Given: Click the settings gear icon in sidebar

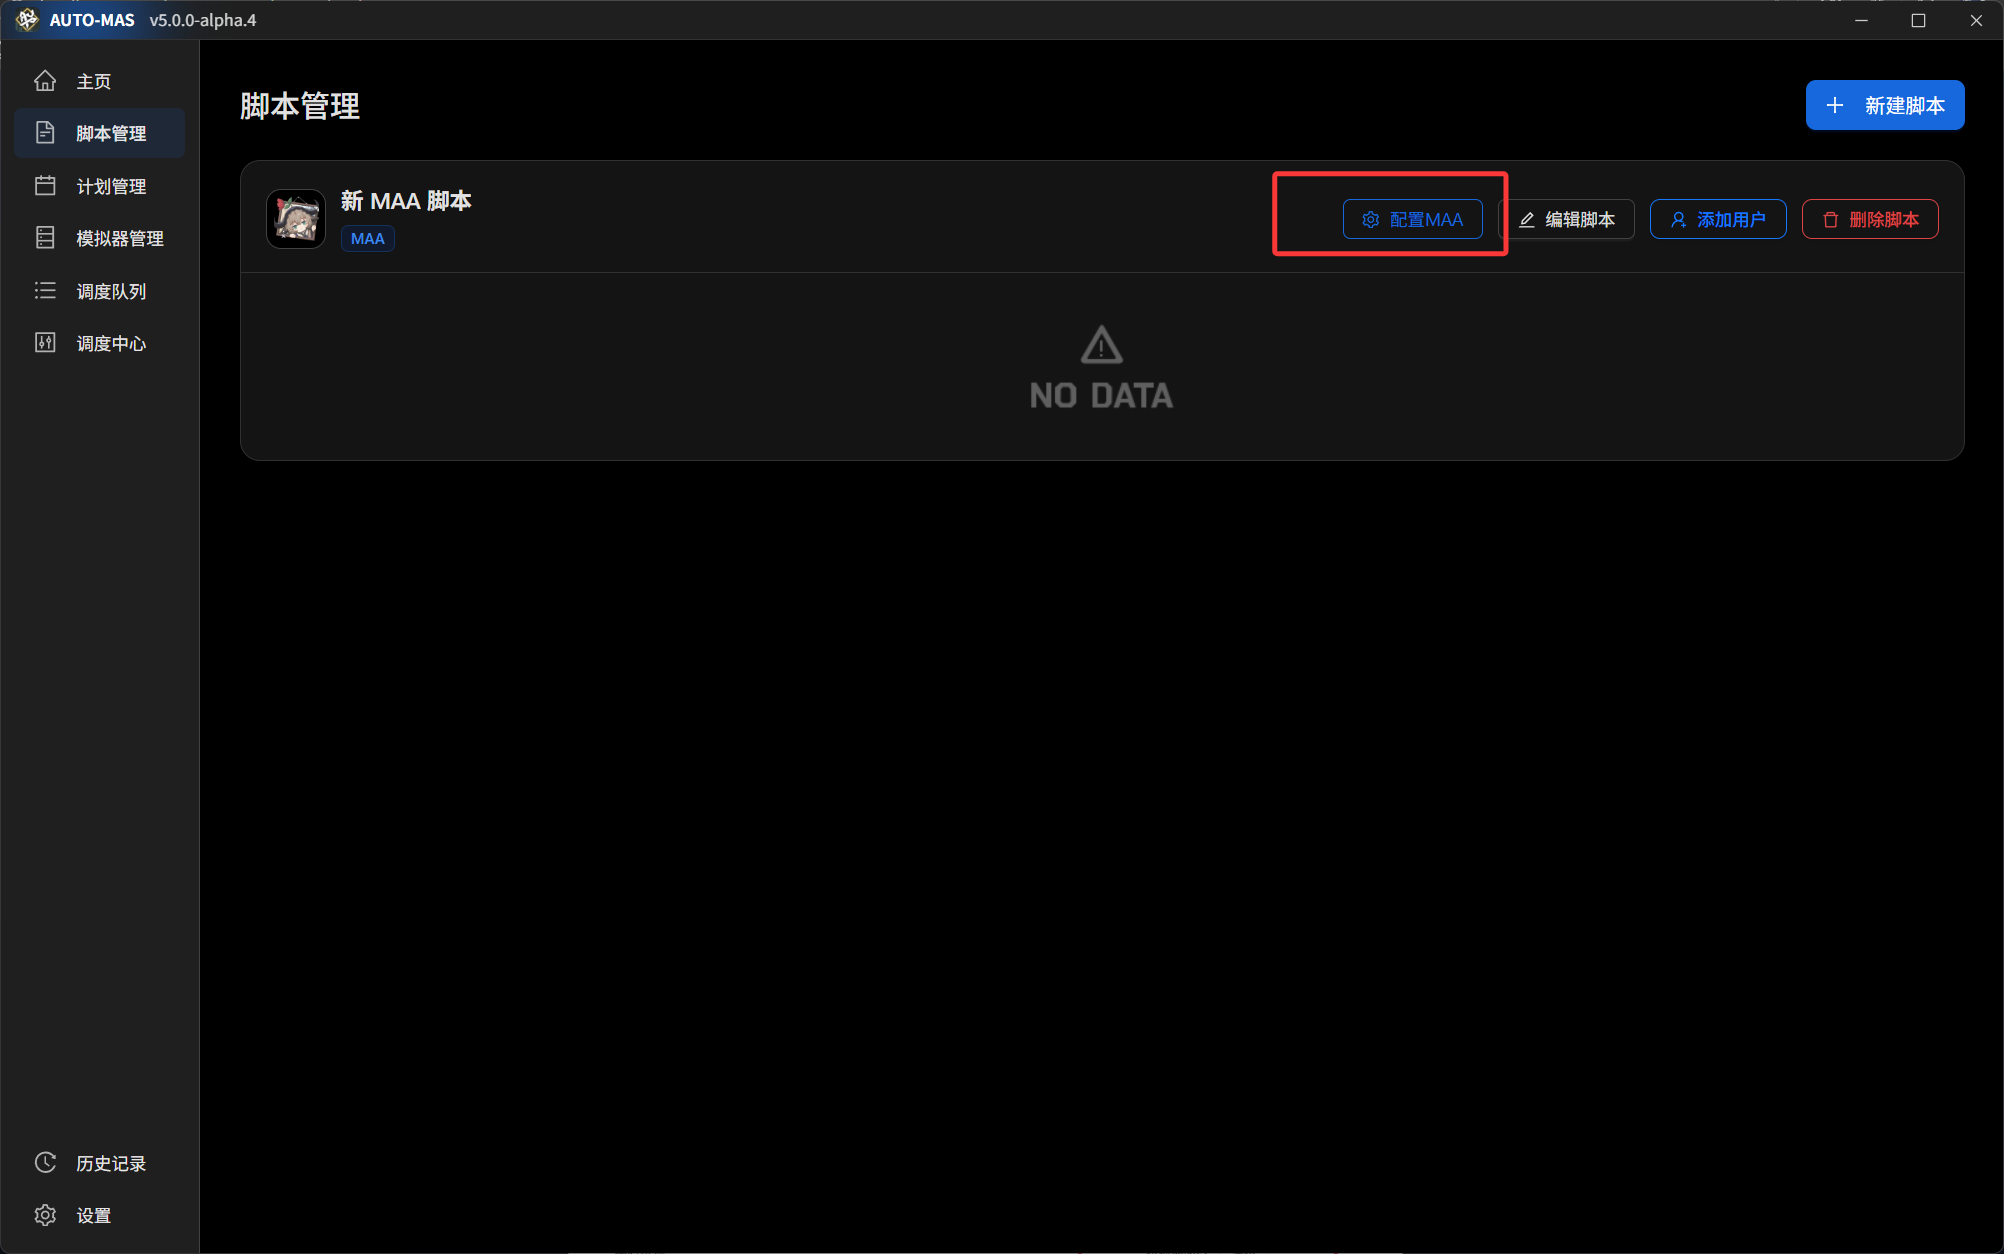Looking at the screenshot, I should tap(45, 1215).
